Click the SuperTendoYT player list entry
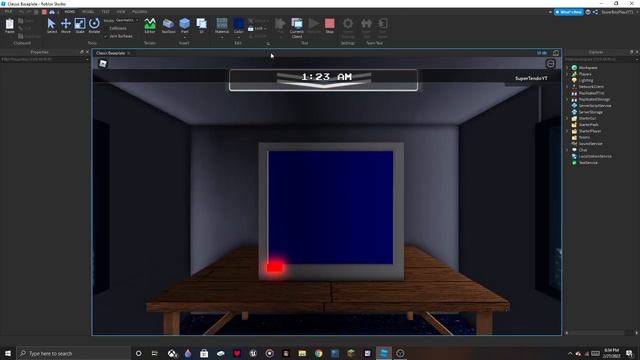This screenshot has height=360, width=640. pyautogui.click(x=531, y=78)
